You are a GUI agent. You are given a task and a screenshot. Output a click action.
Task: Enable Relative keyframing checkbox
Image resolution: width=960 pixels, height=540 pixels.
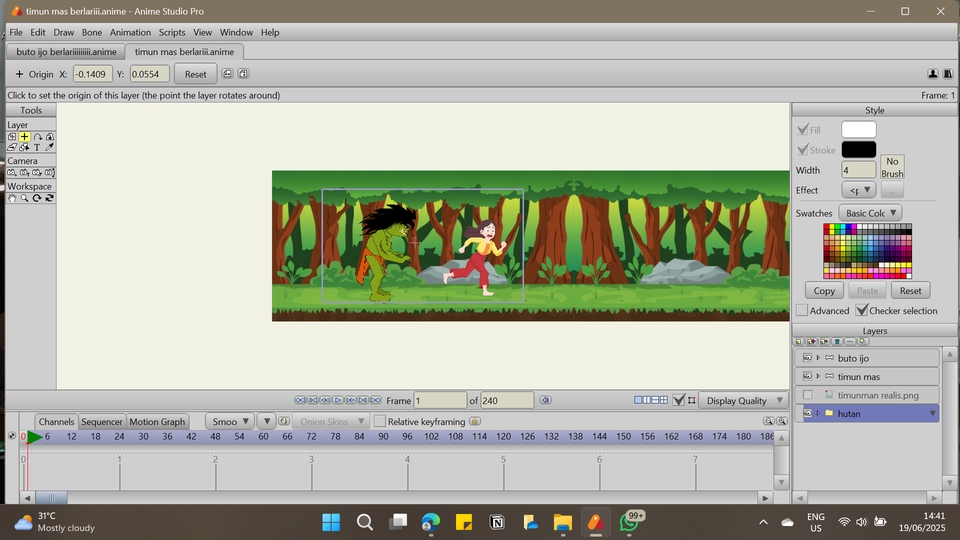pos(380,422)
